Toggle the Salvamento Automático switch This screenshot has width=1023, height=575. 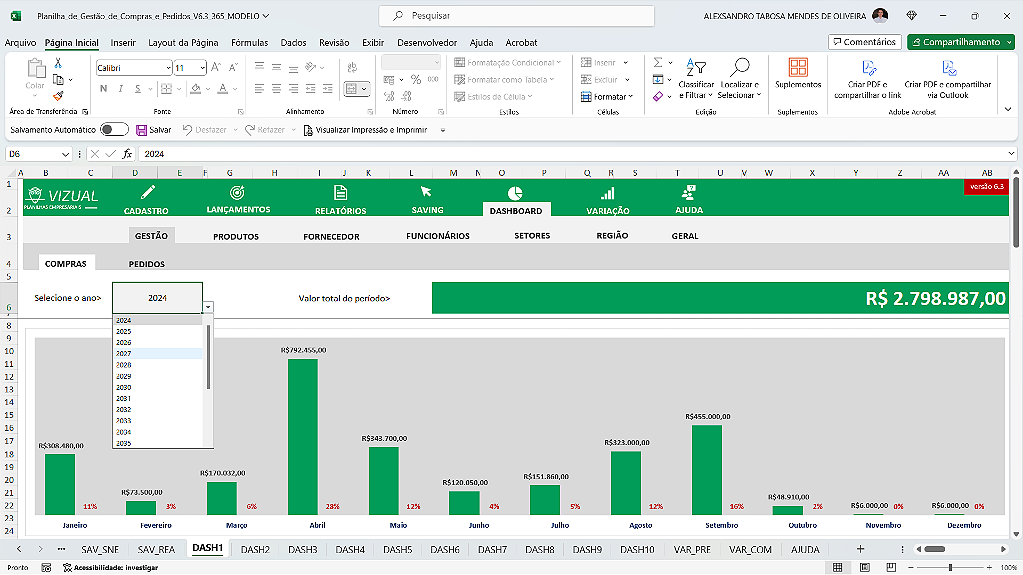(114, 130)
